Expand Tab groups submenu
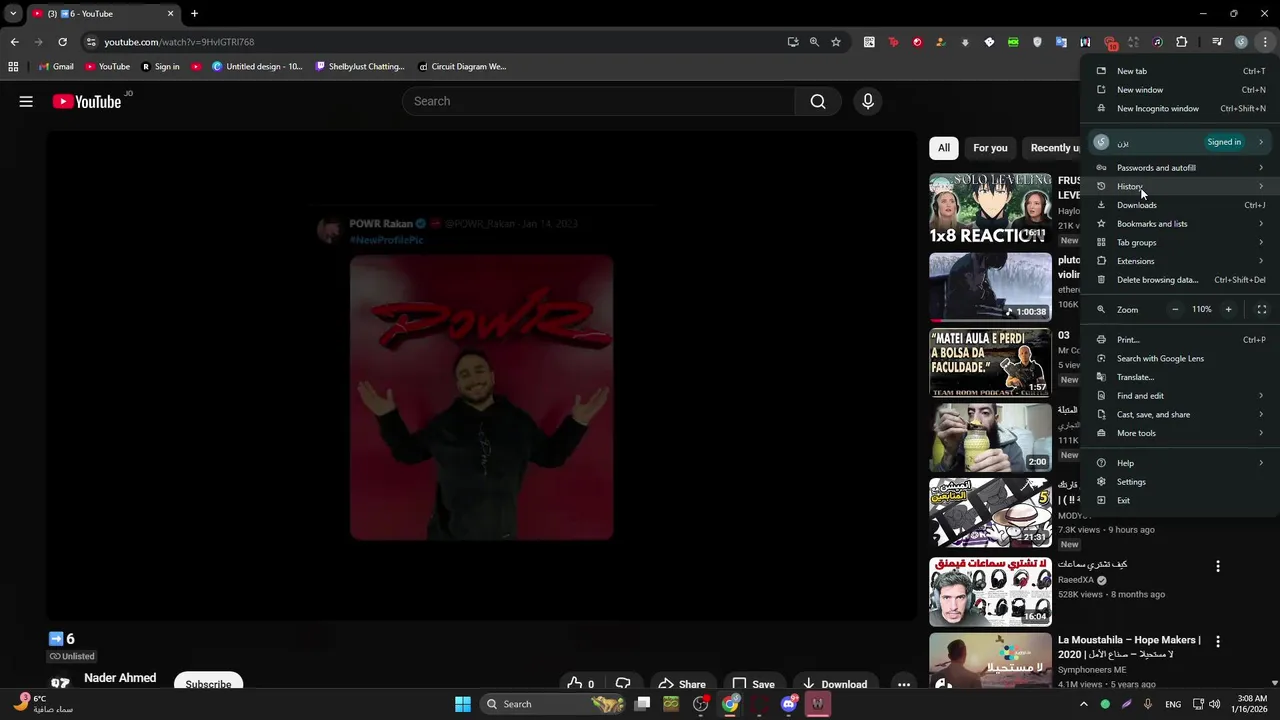The image size is (1280, 720). (1180, 242)
